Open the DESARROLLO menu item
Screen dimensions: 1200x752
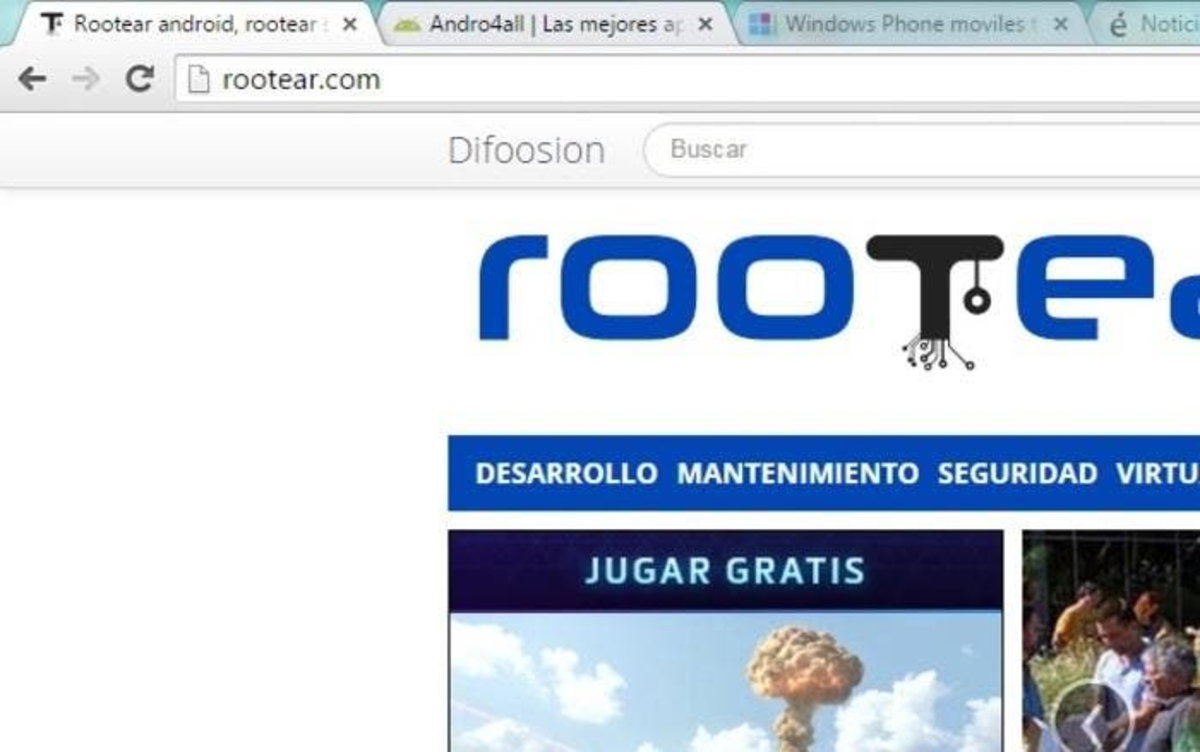coord(566,473)
